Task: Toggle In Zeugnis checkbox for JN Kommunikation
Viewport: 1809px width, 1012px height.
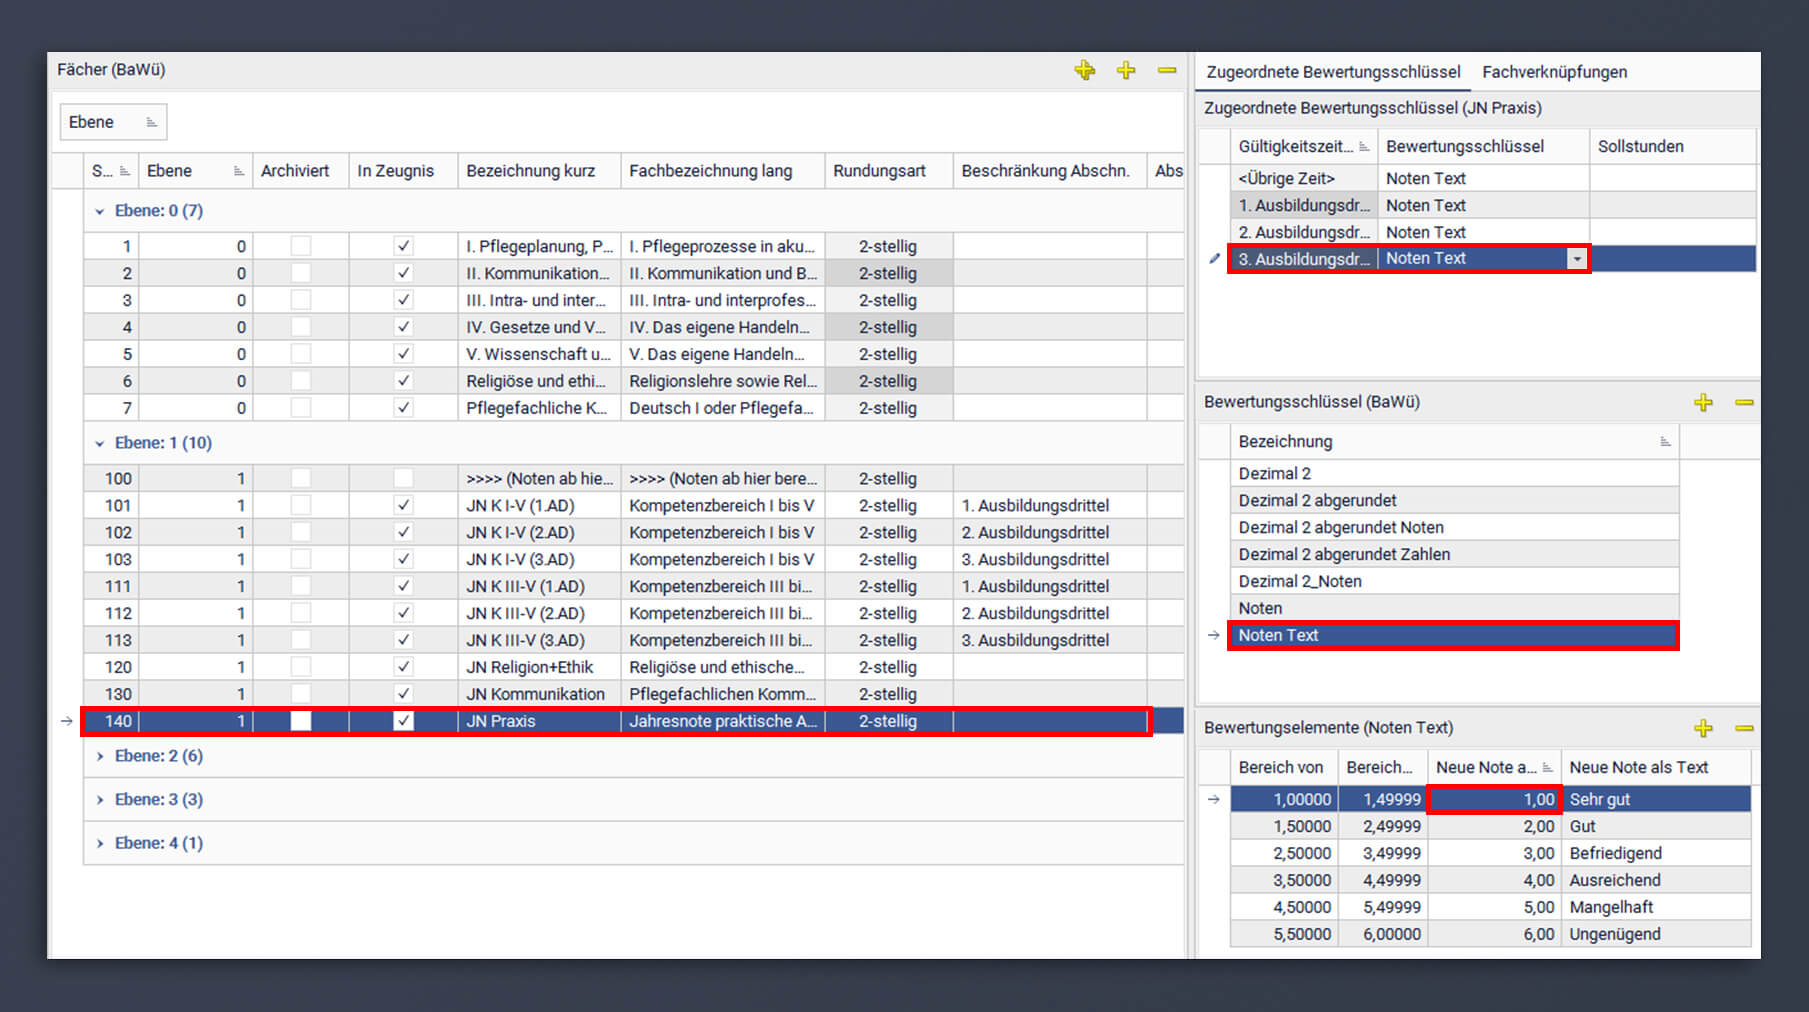Action: pyautogui.click(x=403, y=694)
